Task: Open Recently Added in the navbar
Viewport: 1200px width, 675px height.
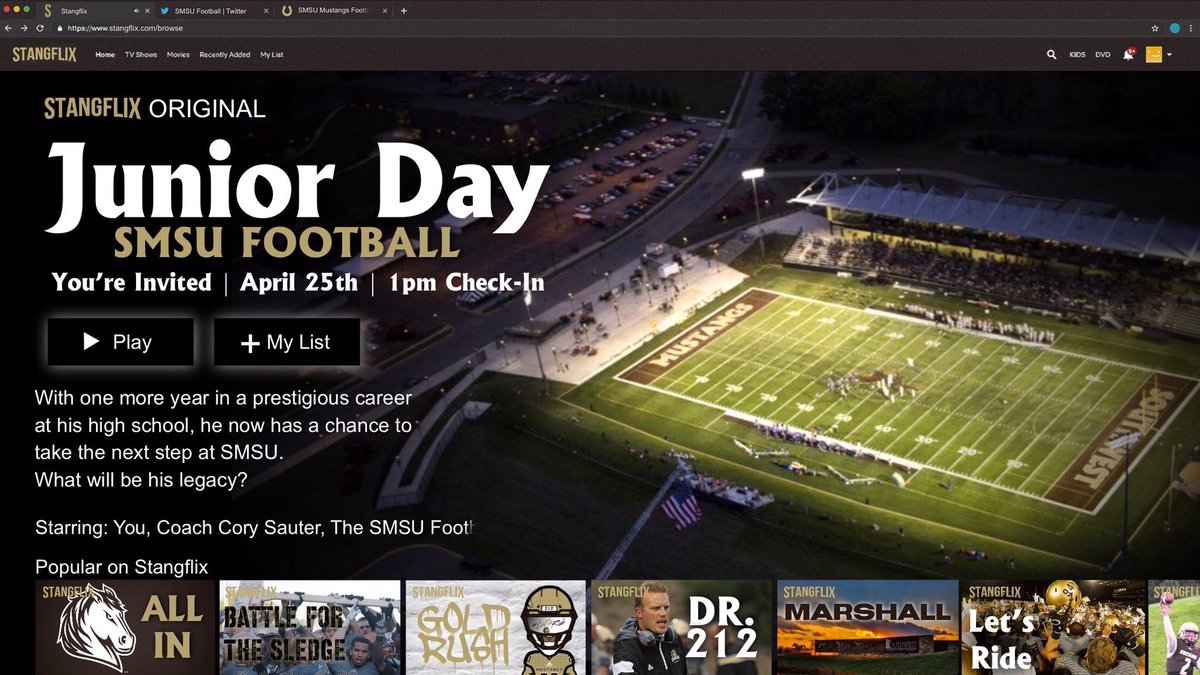Action: click(x=225, y=55)
